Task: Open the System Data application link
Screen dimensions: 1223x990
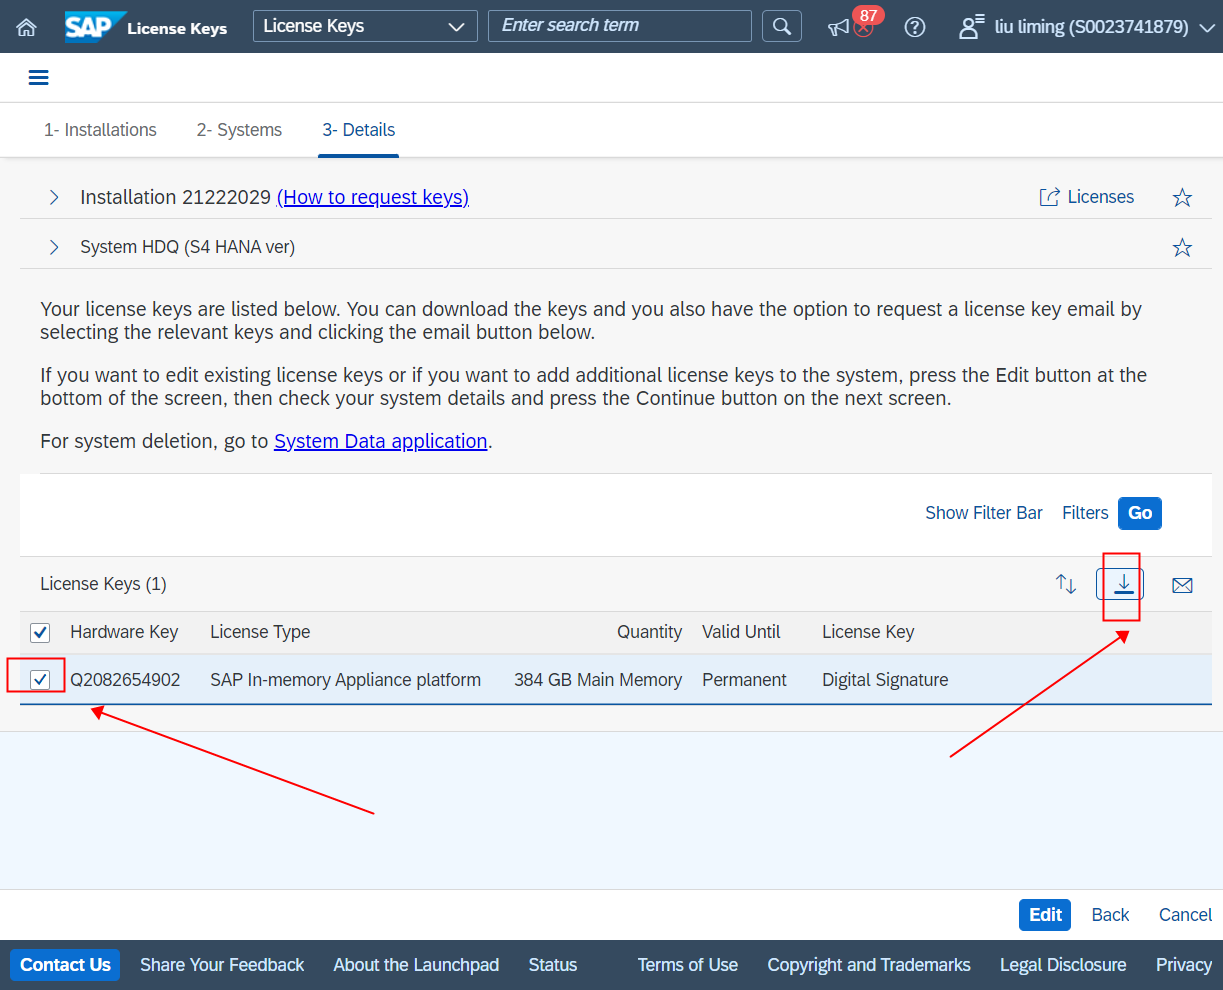Action: tap(381, 441)
